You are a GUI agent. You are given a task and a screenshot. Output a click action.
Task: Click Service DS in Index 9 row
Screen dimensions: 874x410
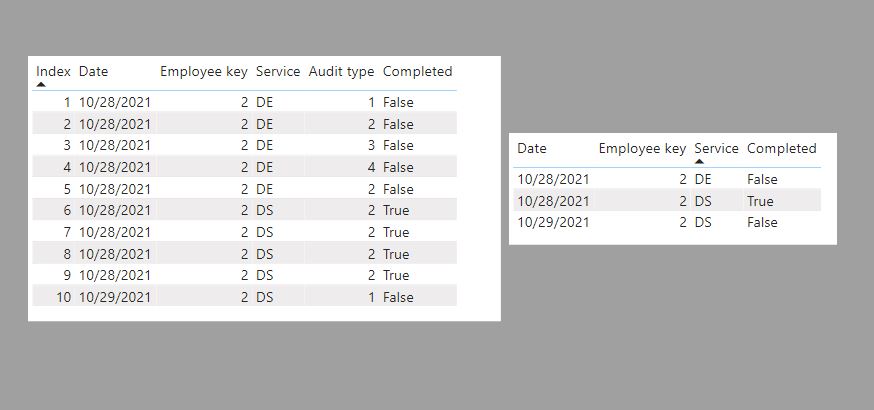pos(264,275)
